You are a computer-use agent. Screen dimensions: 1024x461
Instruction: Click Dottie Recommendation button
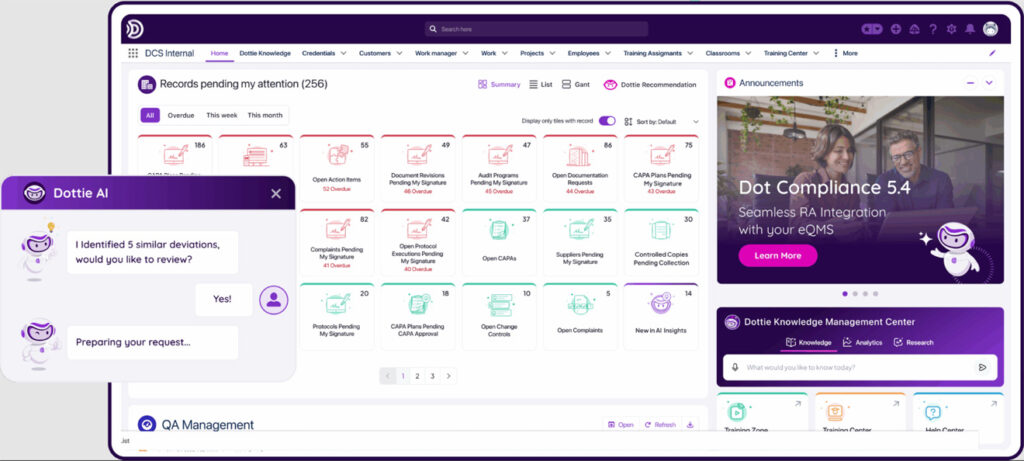point(650,84)
